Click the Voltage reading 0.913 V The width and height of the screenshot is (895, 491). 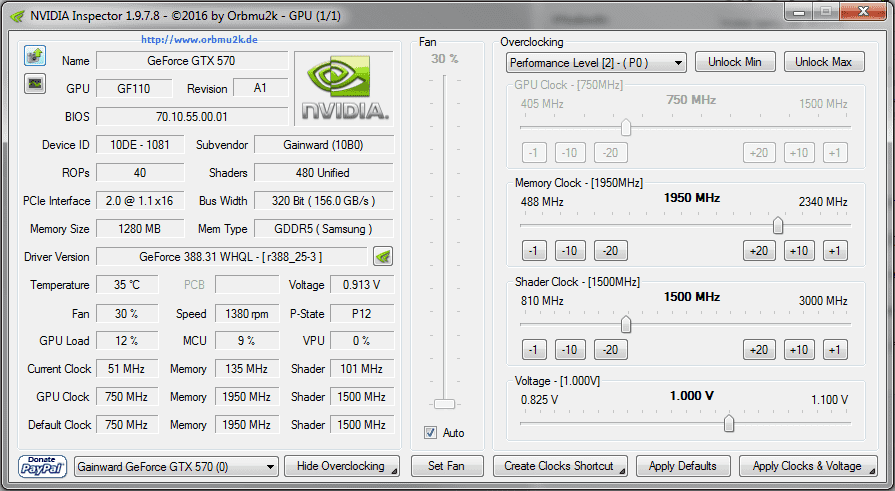pos(362,284)
